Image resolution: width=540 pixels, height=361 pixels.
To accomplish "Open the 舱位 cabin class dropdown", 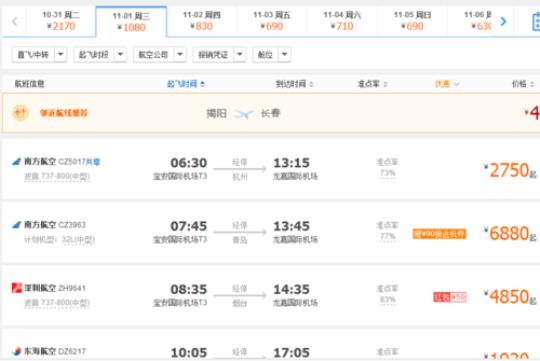I will (272, 54).
